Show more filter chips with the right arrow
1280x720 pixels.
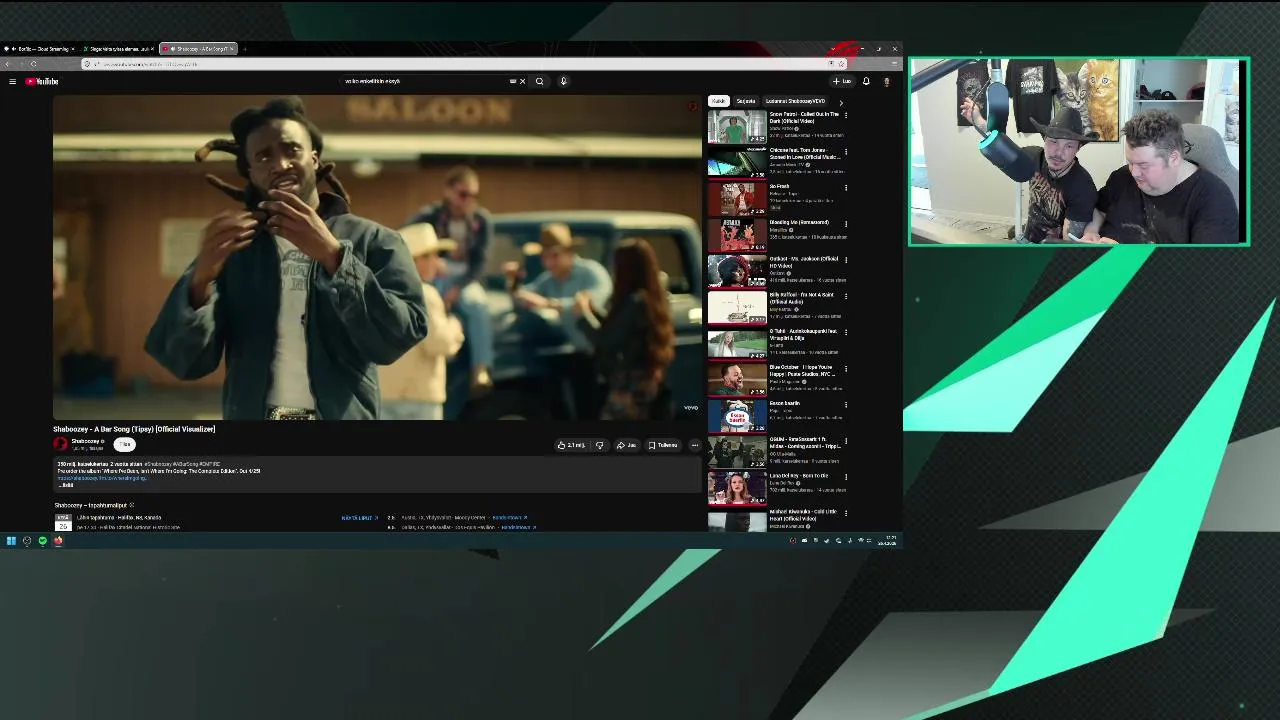840,102
